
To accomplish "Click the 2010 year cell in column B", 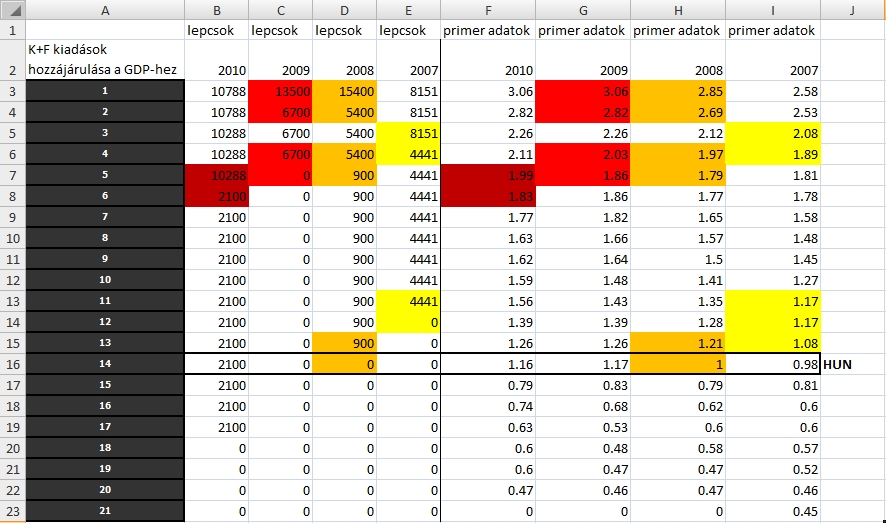I will point(216,70).
